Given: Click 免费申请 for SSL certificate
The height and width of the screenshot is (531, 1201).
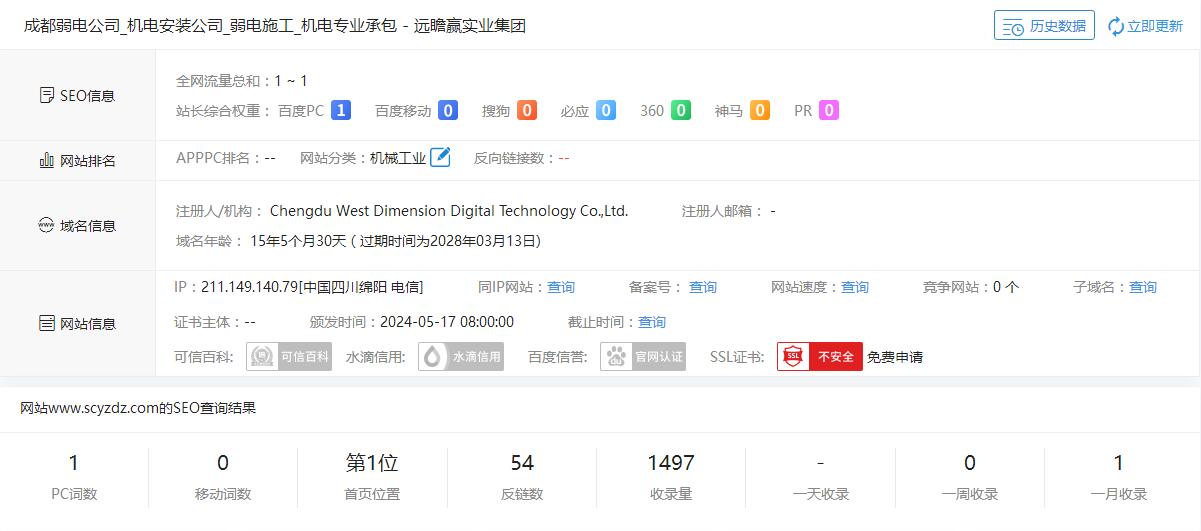Looking at the screenshot, I should point(895,357).
